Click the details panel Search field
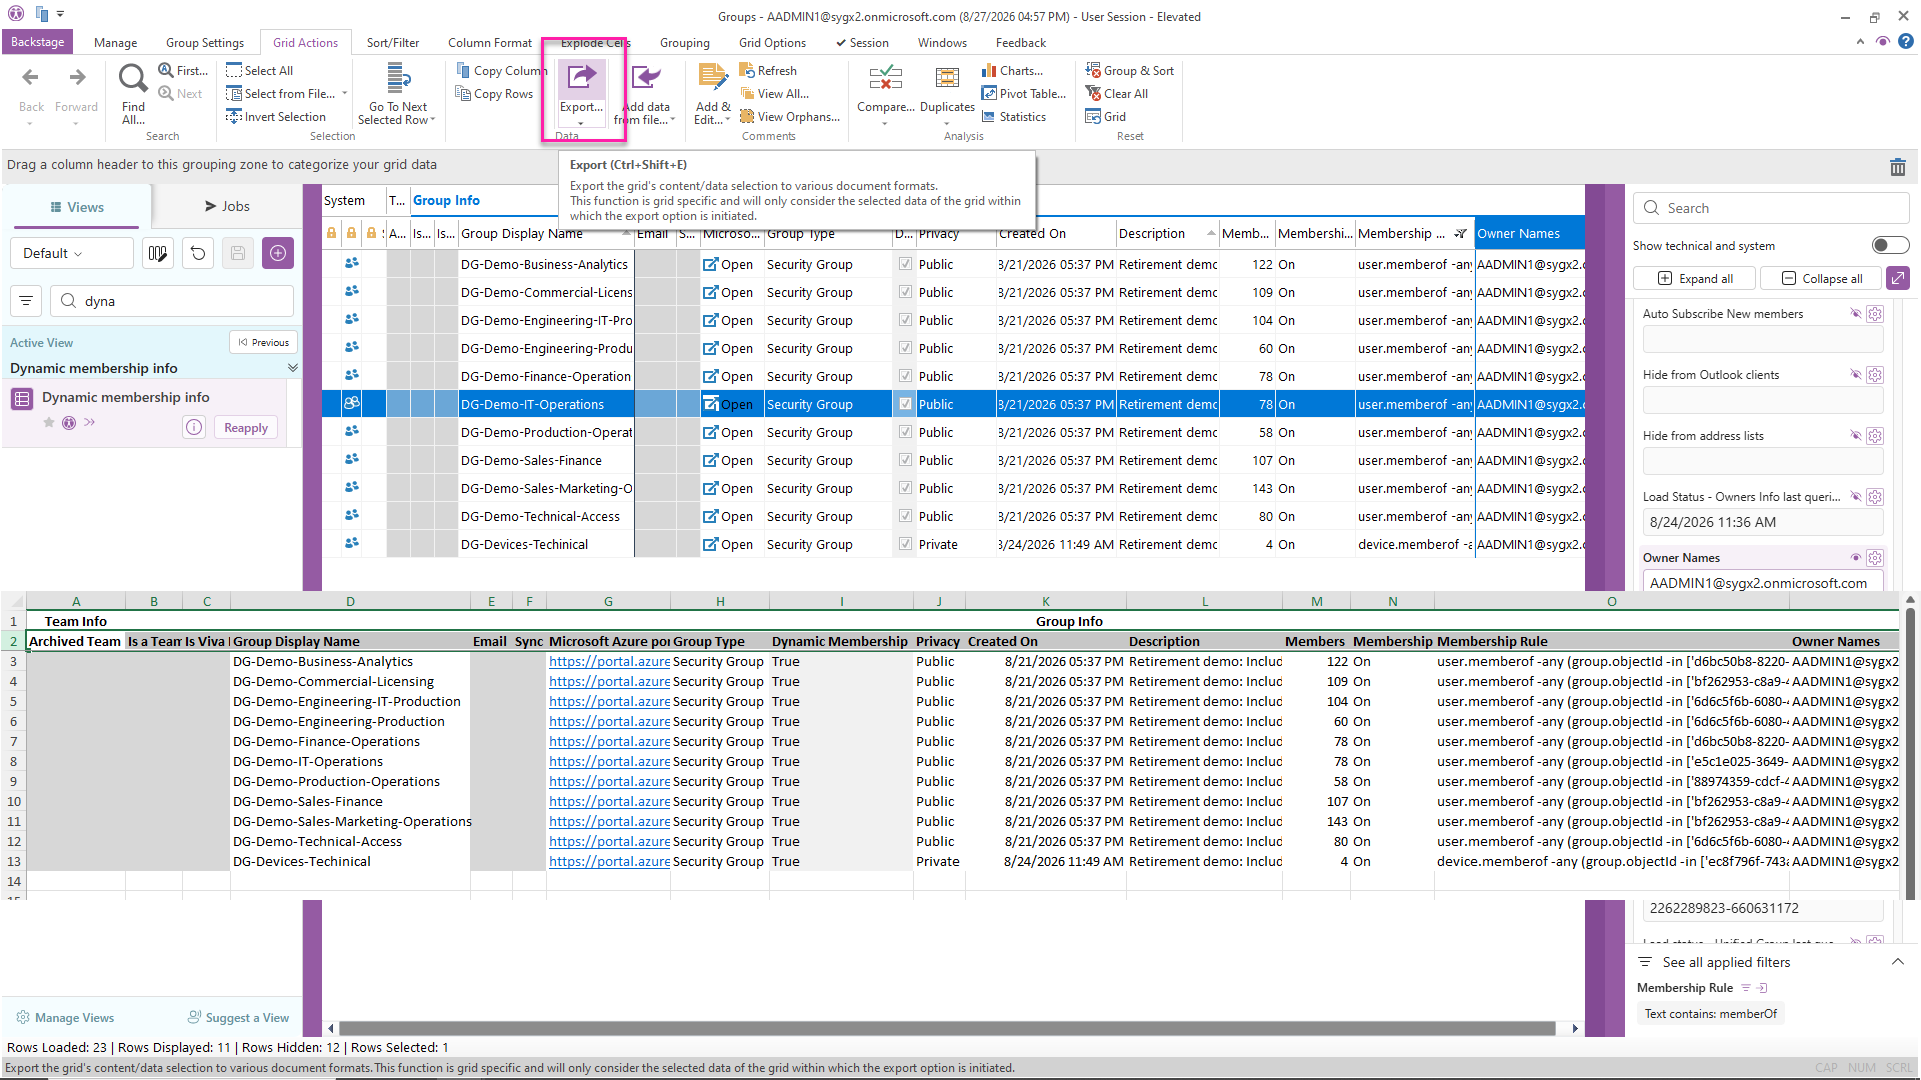The width and height of the screenshot is (1921, 1080). (1771, 208)
